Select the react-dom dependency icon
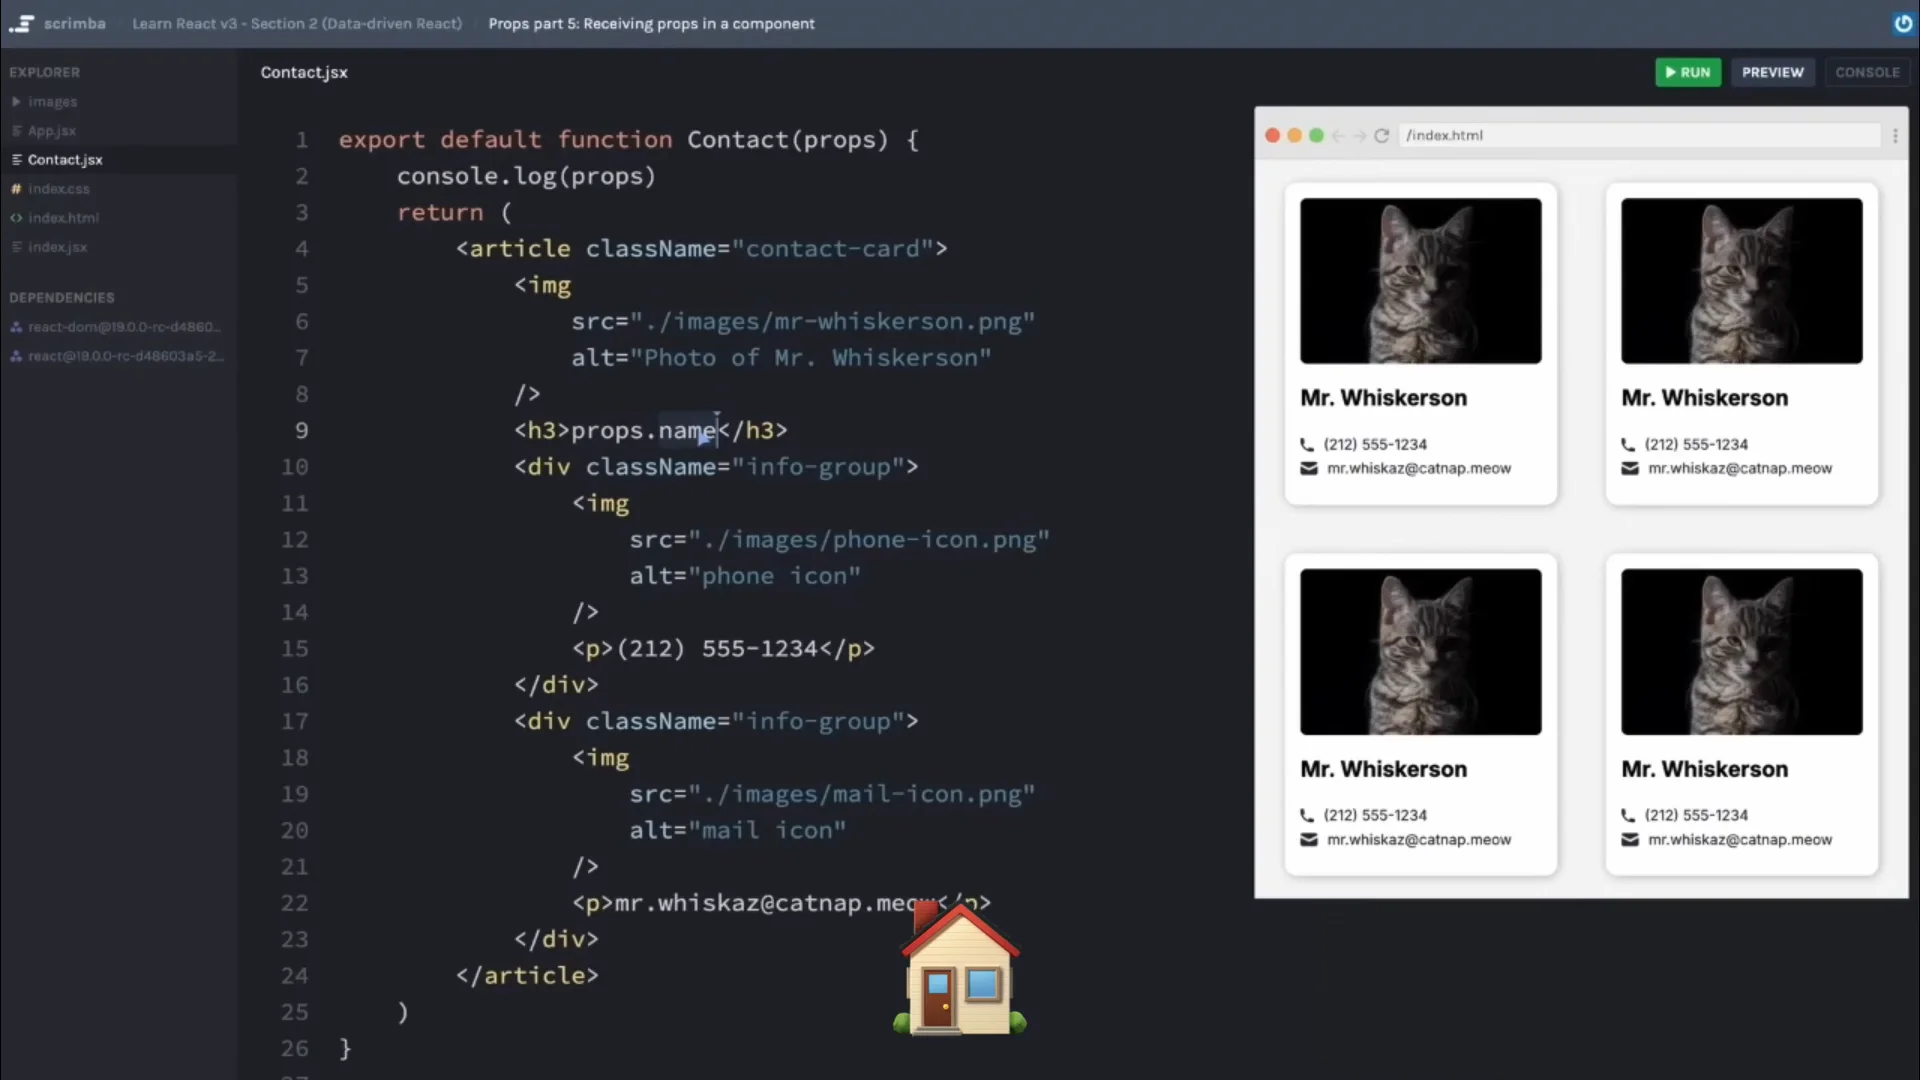Viewport: 1920px width, 1080px height. [16, 326]
